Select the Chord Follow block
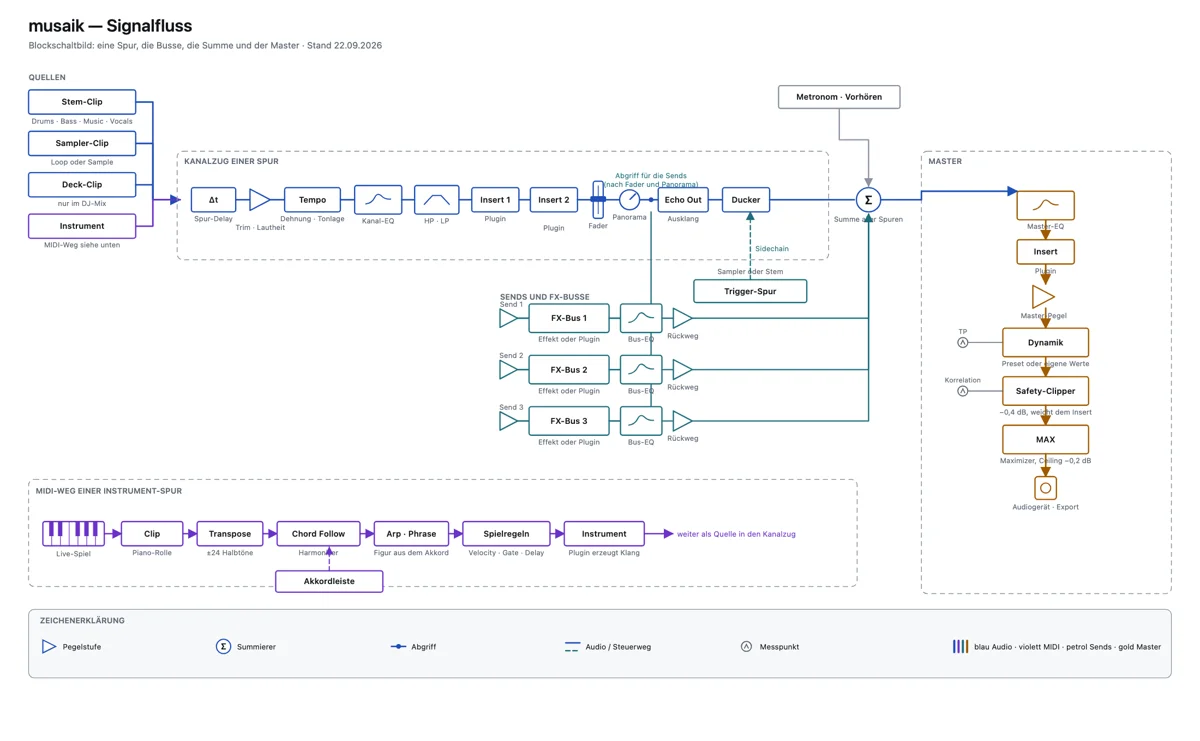1200x741 pixels. pos(318,534)
